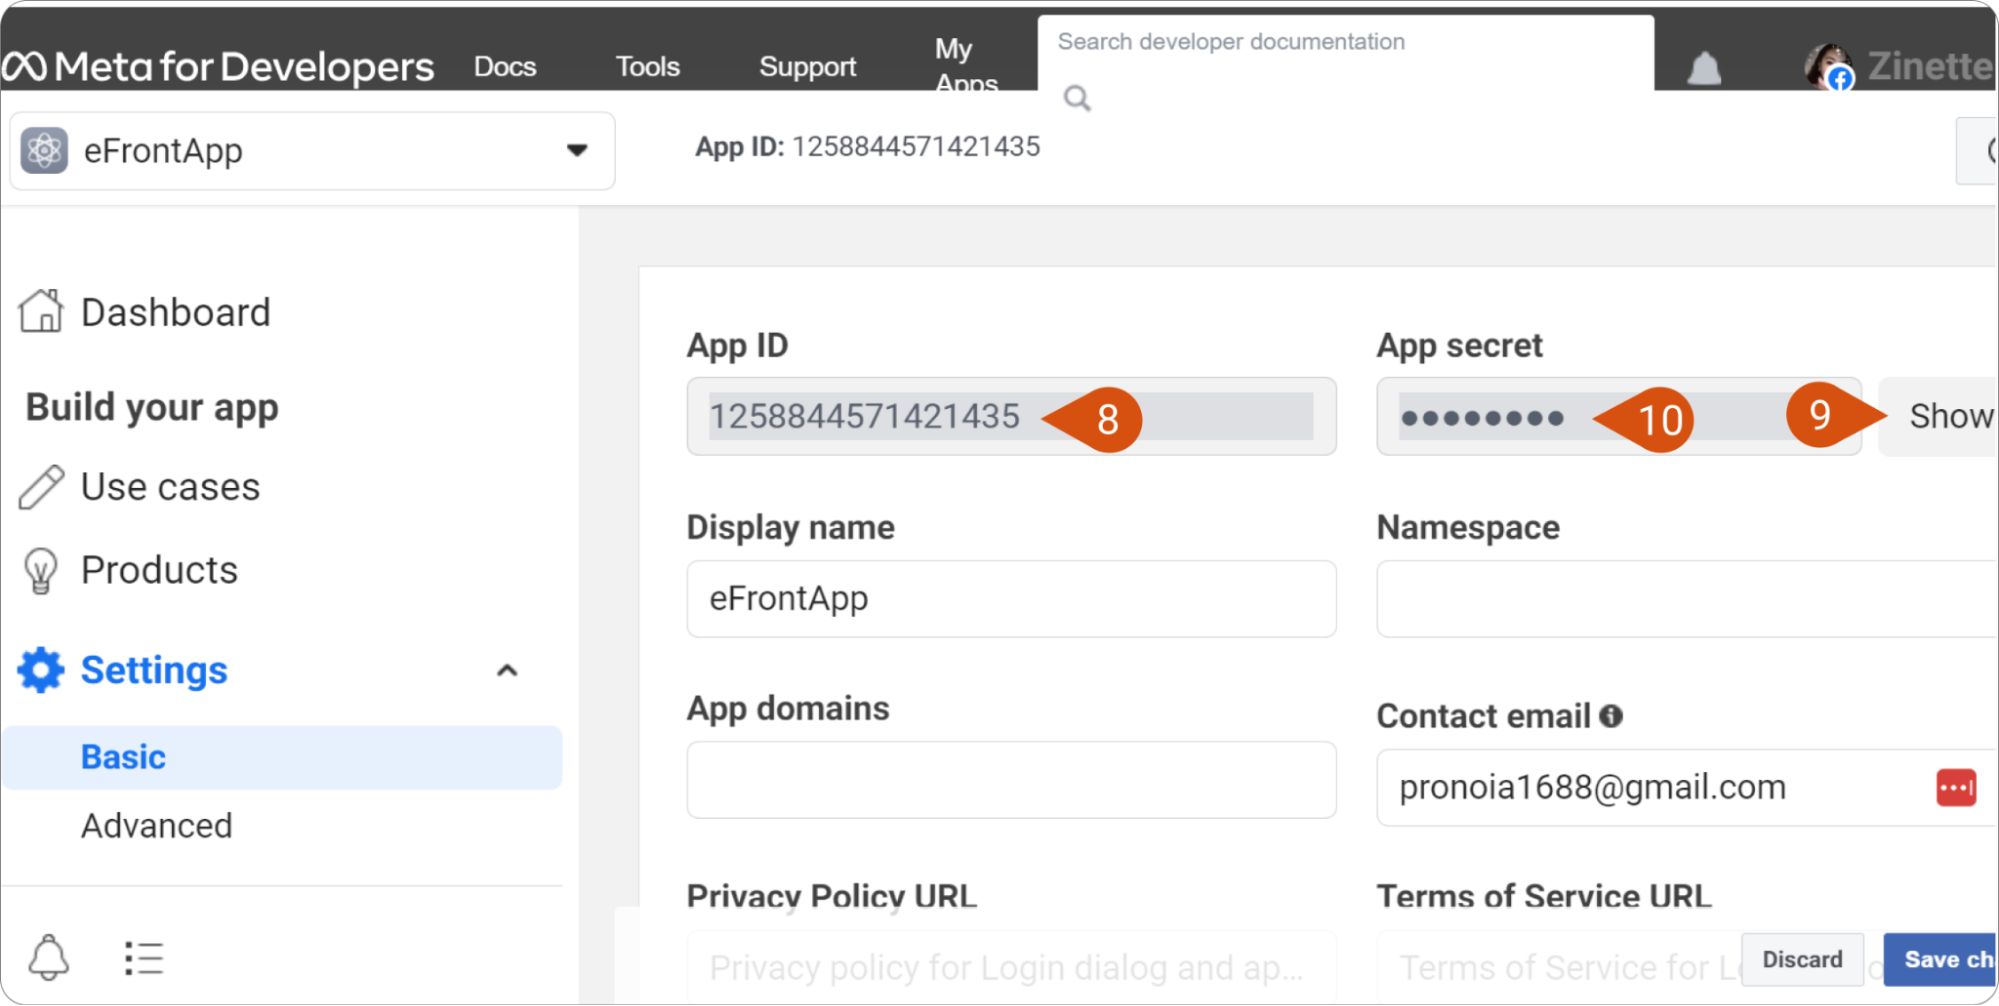Go to My Apps
This screenshot has width=1999, height=1006.
coord(966,64)
